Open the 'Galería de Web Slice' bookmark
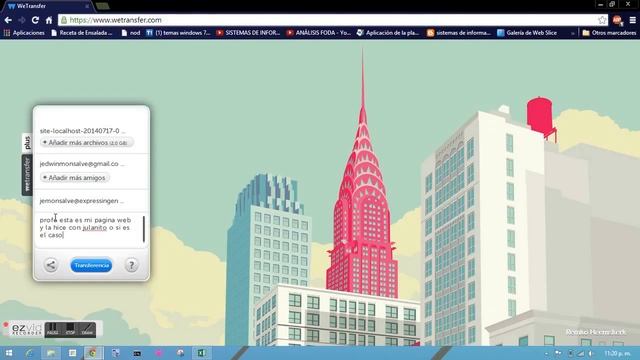This screenshot has height=360, width=640. pos(527,33)
